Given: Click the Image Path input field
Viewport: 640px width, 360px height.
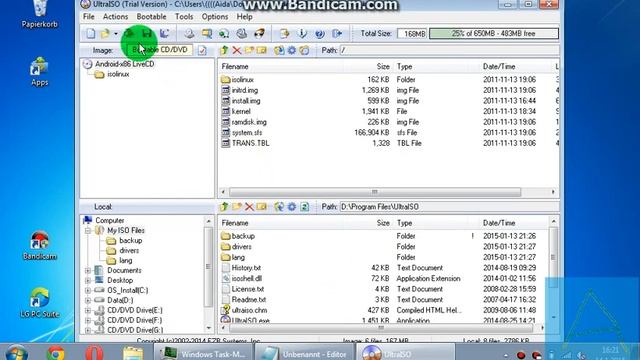Looking at the screenshot, I should coord(449,50).
